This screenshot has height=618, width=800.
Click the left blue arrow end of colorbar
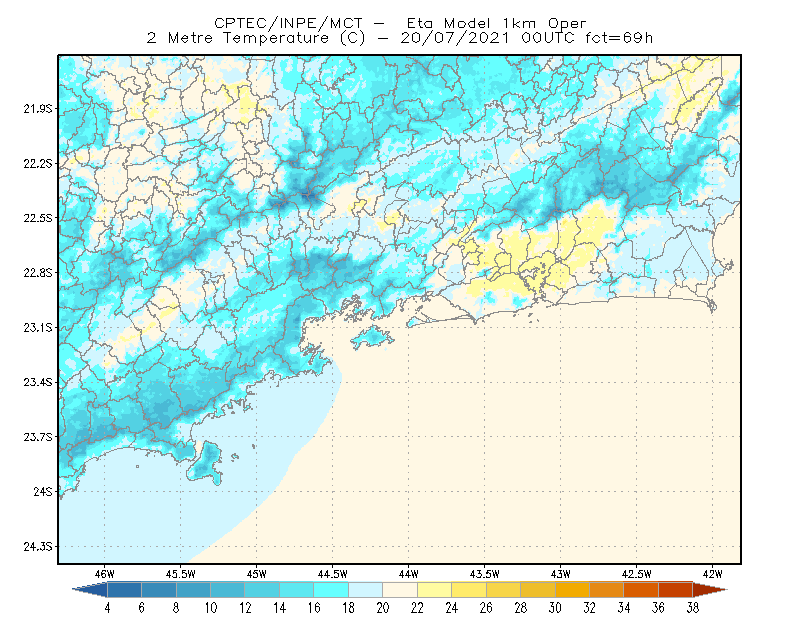(90, 590)
